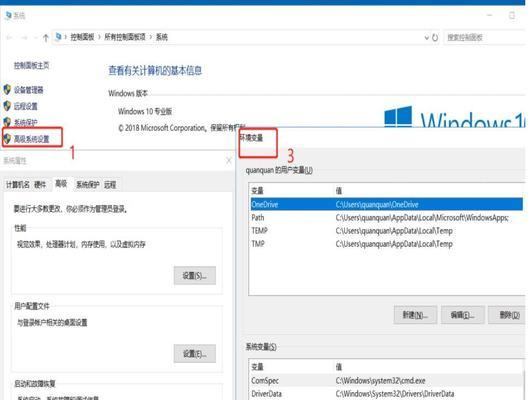The height and width of the screenshot is (400, 528).
Task: Click the user variables Value column header
Action: 339,191
